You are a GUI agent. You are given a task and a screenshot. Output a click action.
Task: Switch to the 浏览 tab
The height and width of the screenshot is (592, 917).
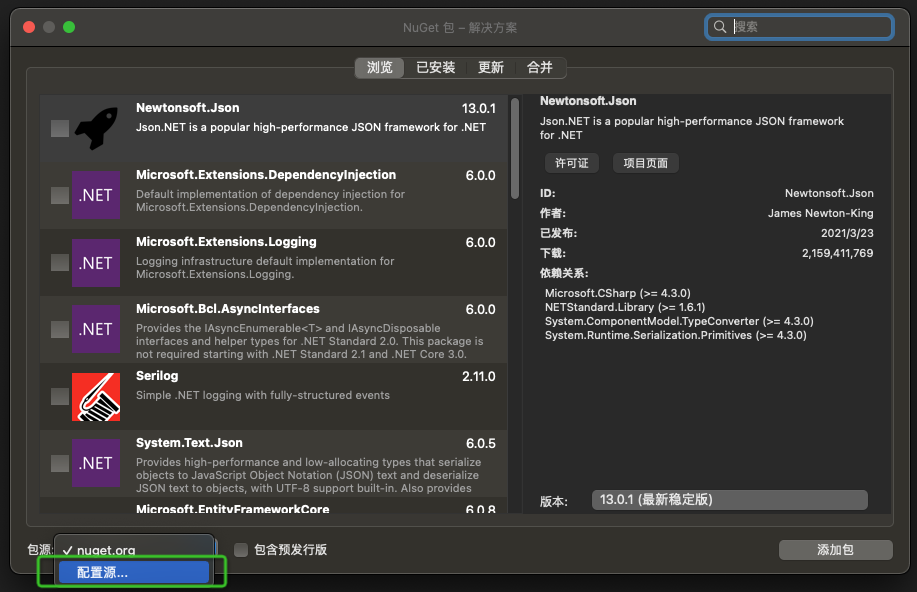[380, 68]
